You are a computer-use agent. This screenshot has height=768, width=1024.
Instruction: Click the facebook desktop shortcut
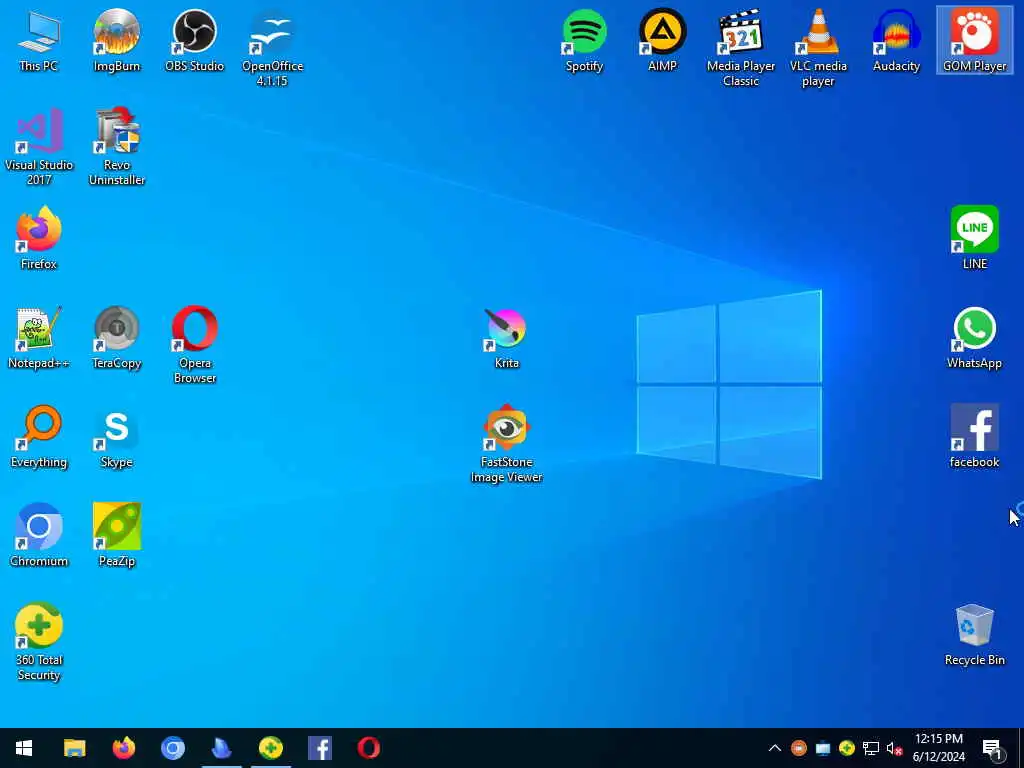(x=974, y=437)
